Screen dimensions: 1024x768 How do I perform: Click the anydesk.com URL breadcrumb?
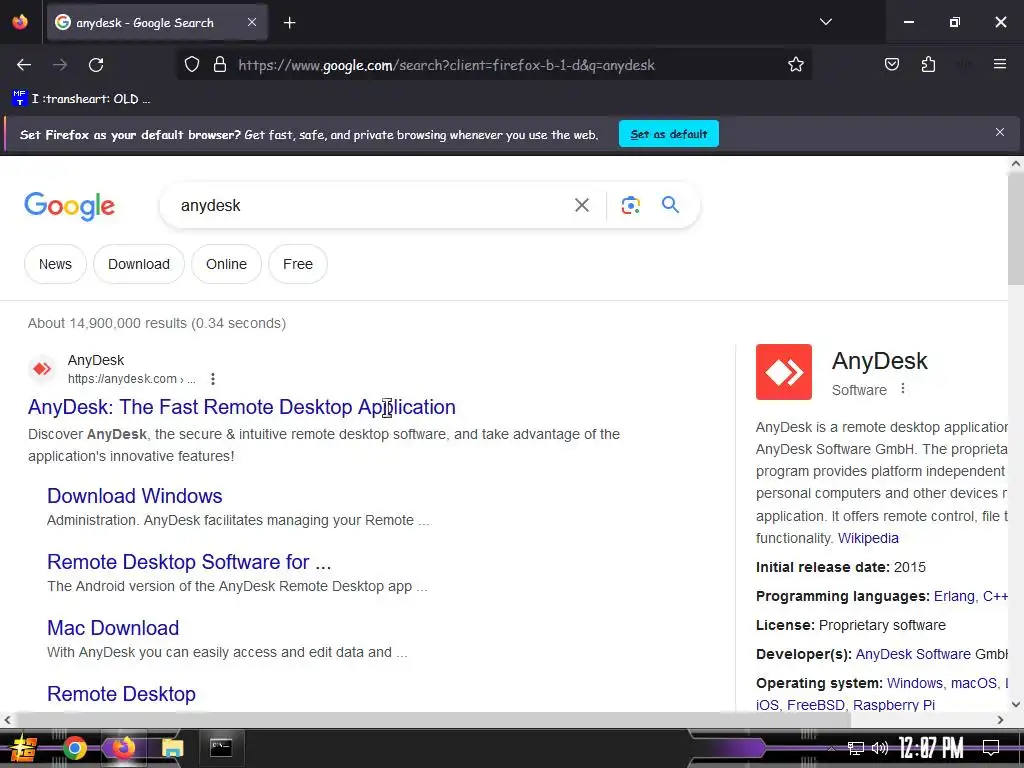pyautogui.click(x=131, y=379)
